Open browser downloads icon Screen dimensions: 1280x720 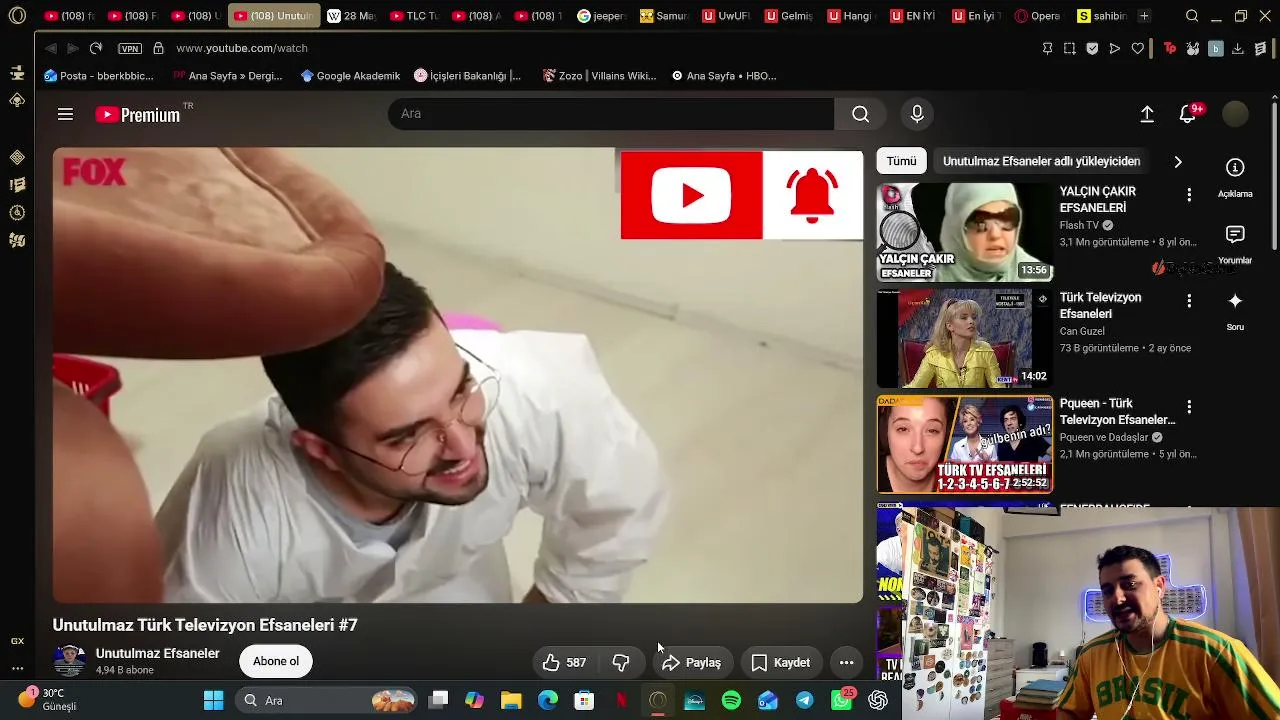[1237, 48]
